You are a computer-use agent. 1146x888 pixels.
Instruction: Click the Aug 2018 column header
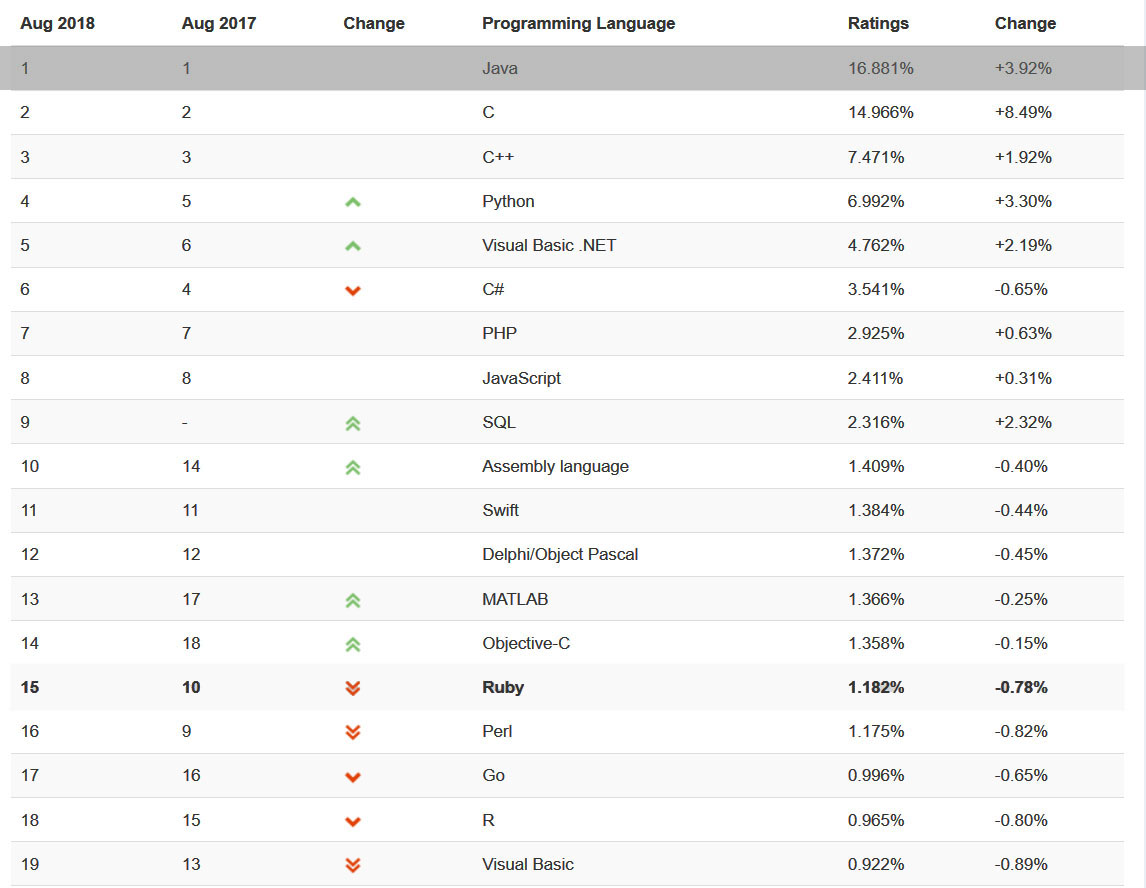point(57,23)
